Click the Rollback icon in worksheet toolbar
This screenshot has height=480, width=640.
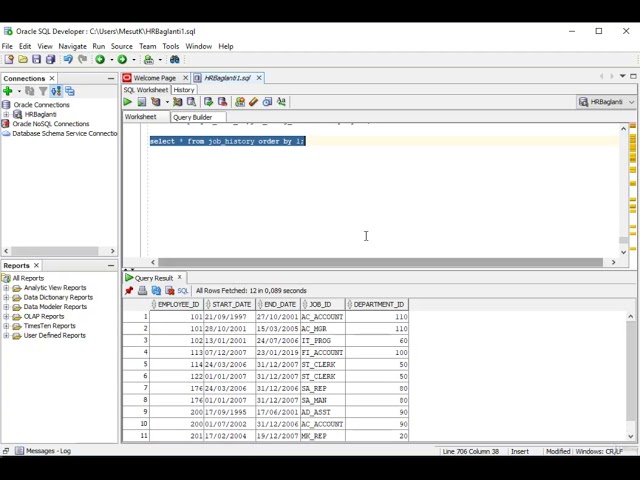(221, 102)
